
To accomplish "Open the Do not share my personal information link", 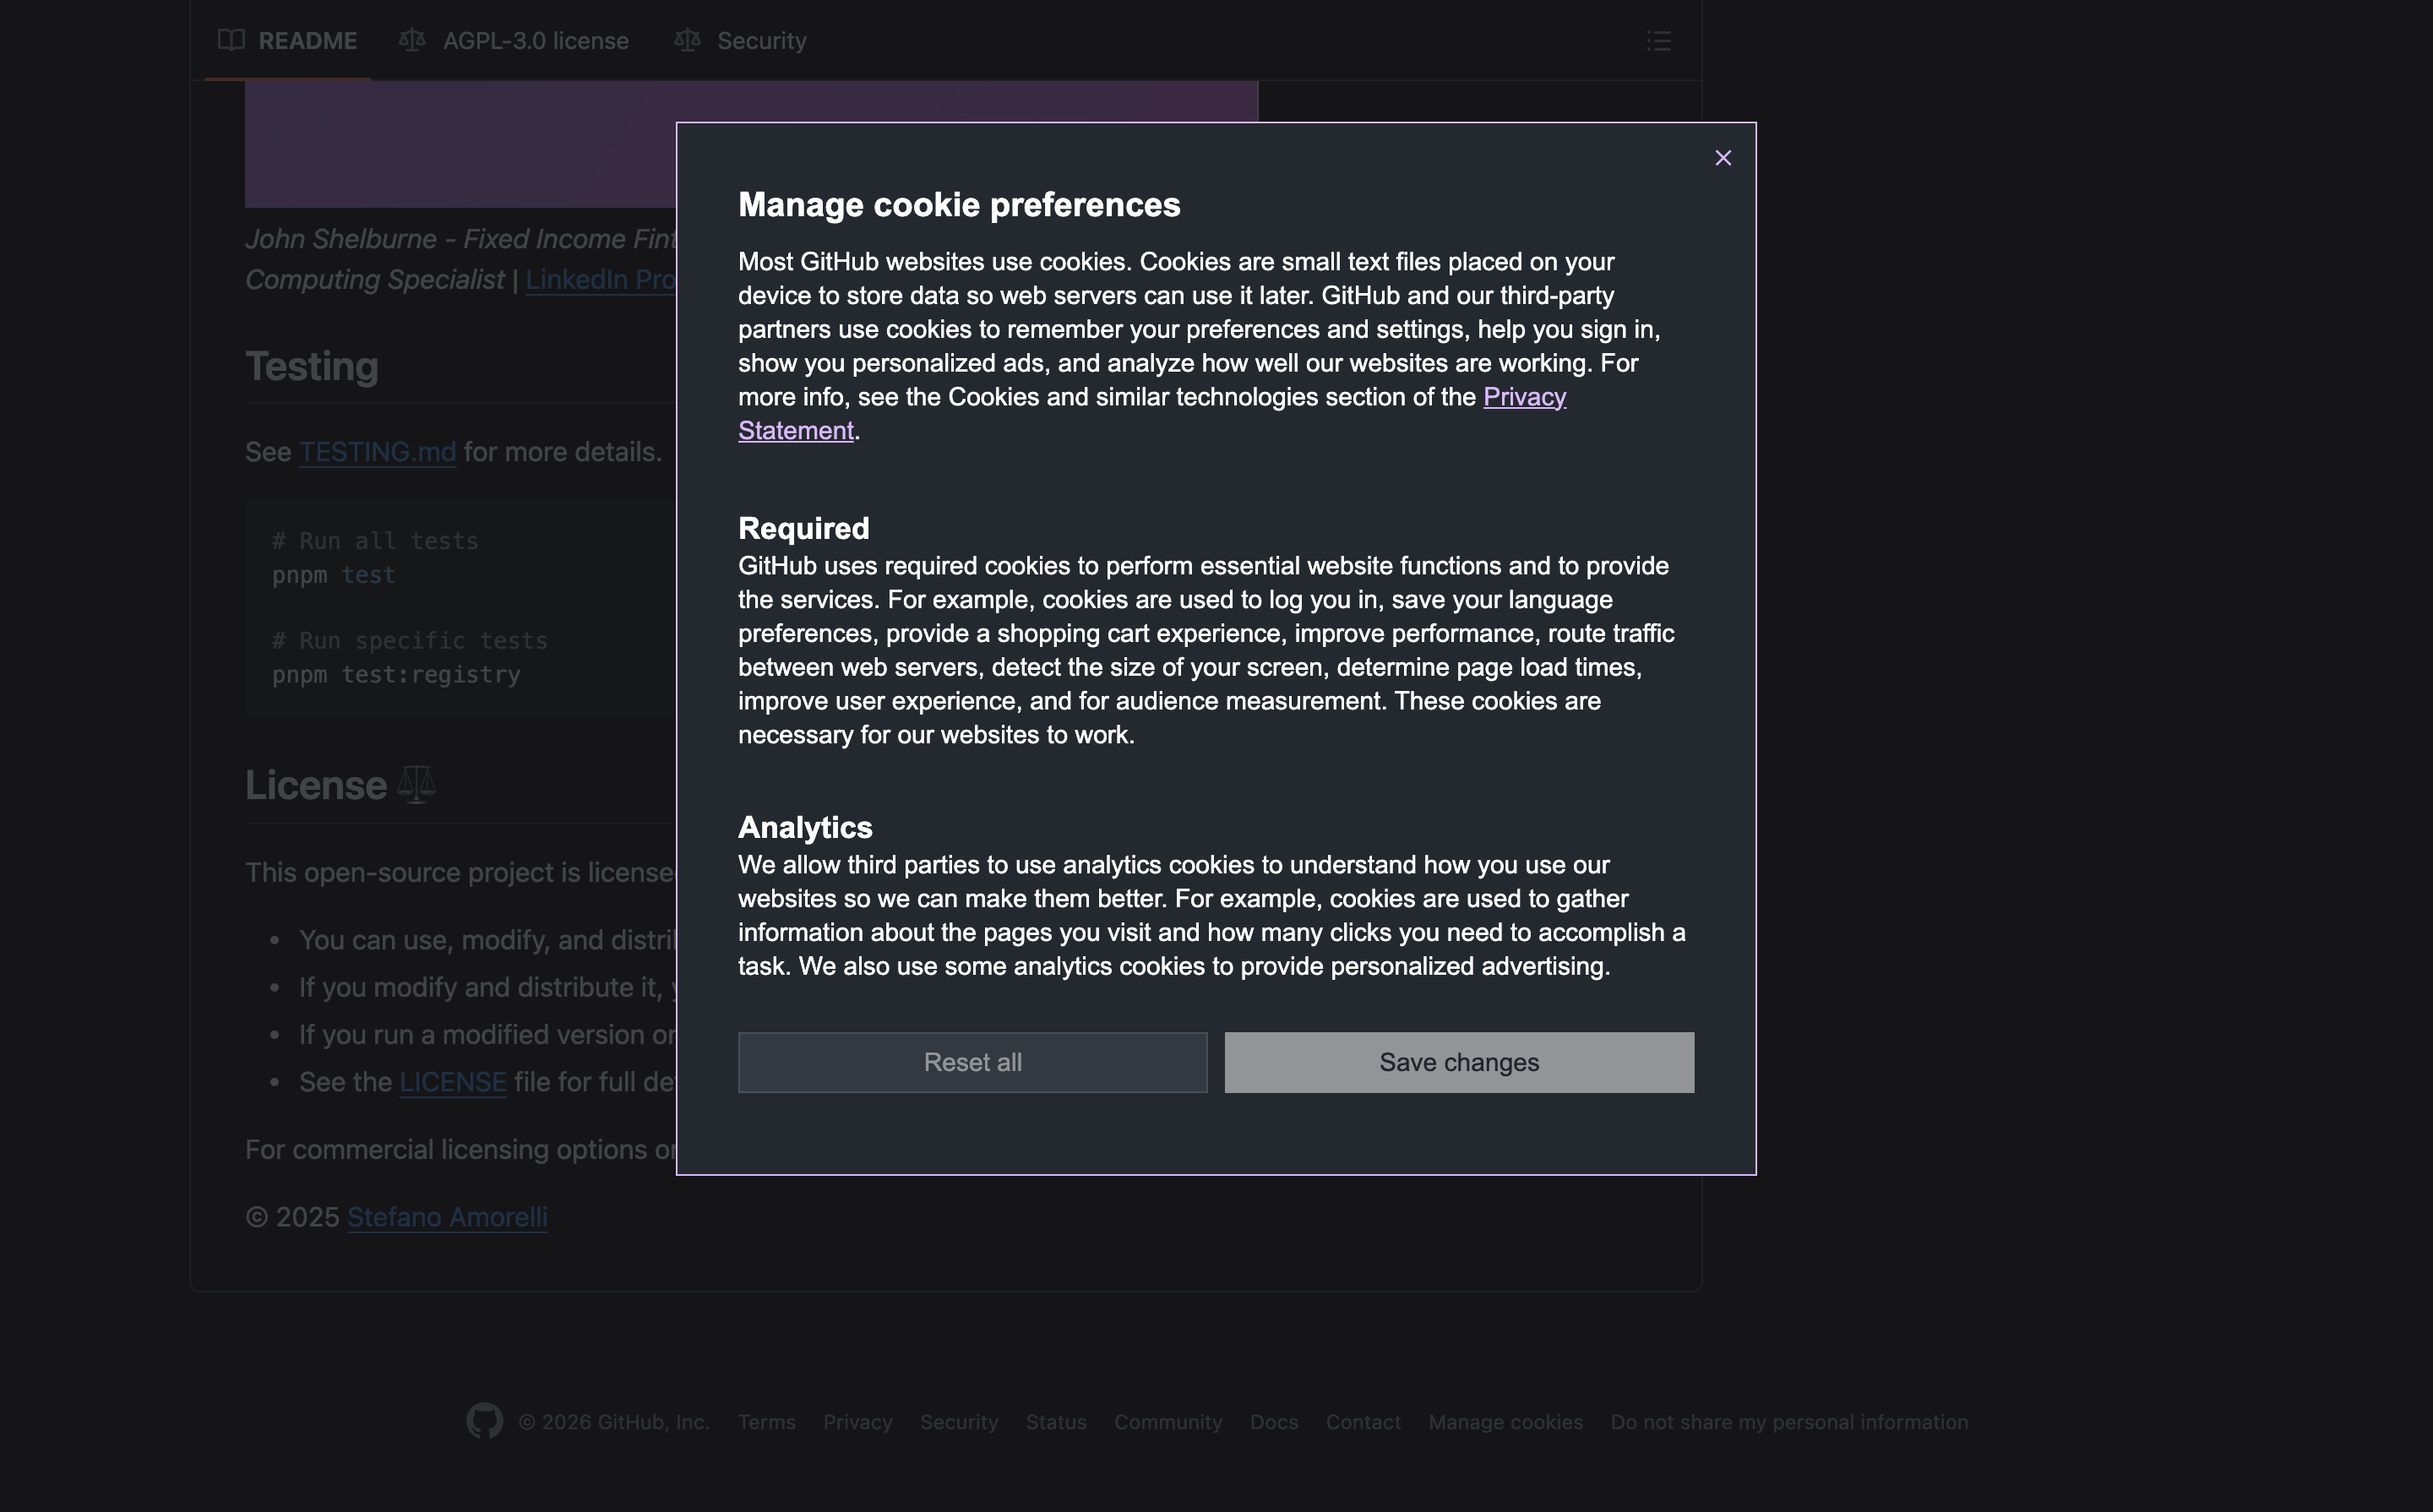I will tap(1788, 1422).
